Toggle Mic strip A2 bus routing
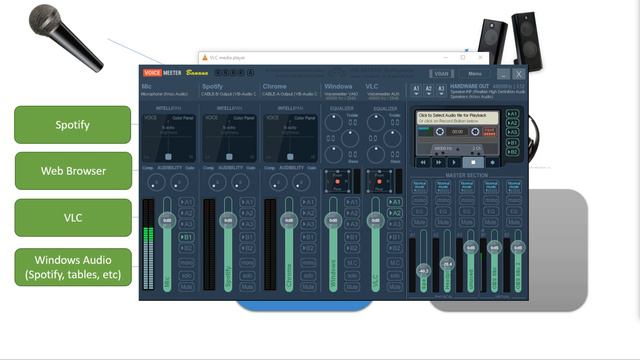Viewport: 640px width, 360px height. click(x=186, y=213)
